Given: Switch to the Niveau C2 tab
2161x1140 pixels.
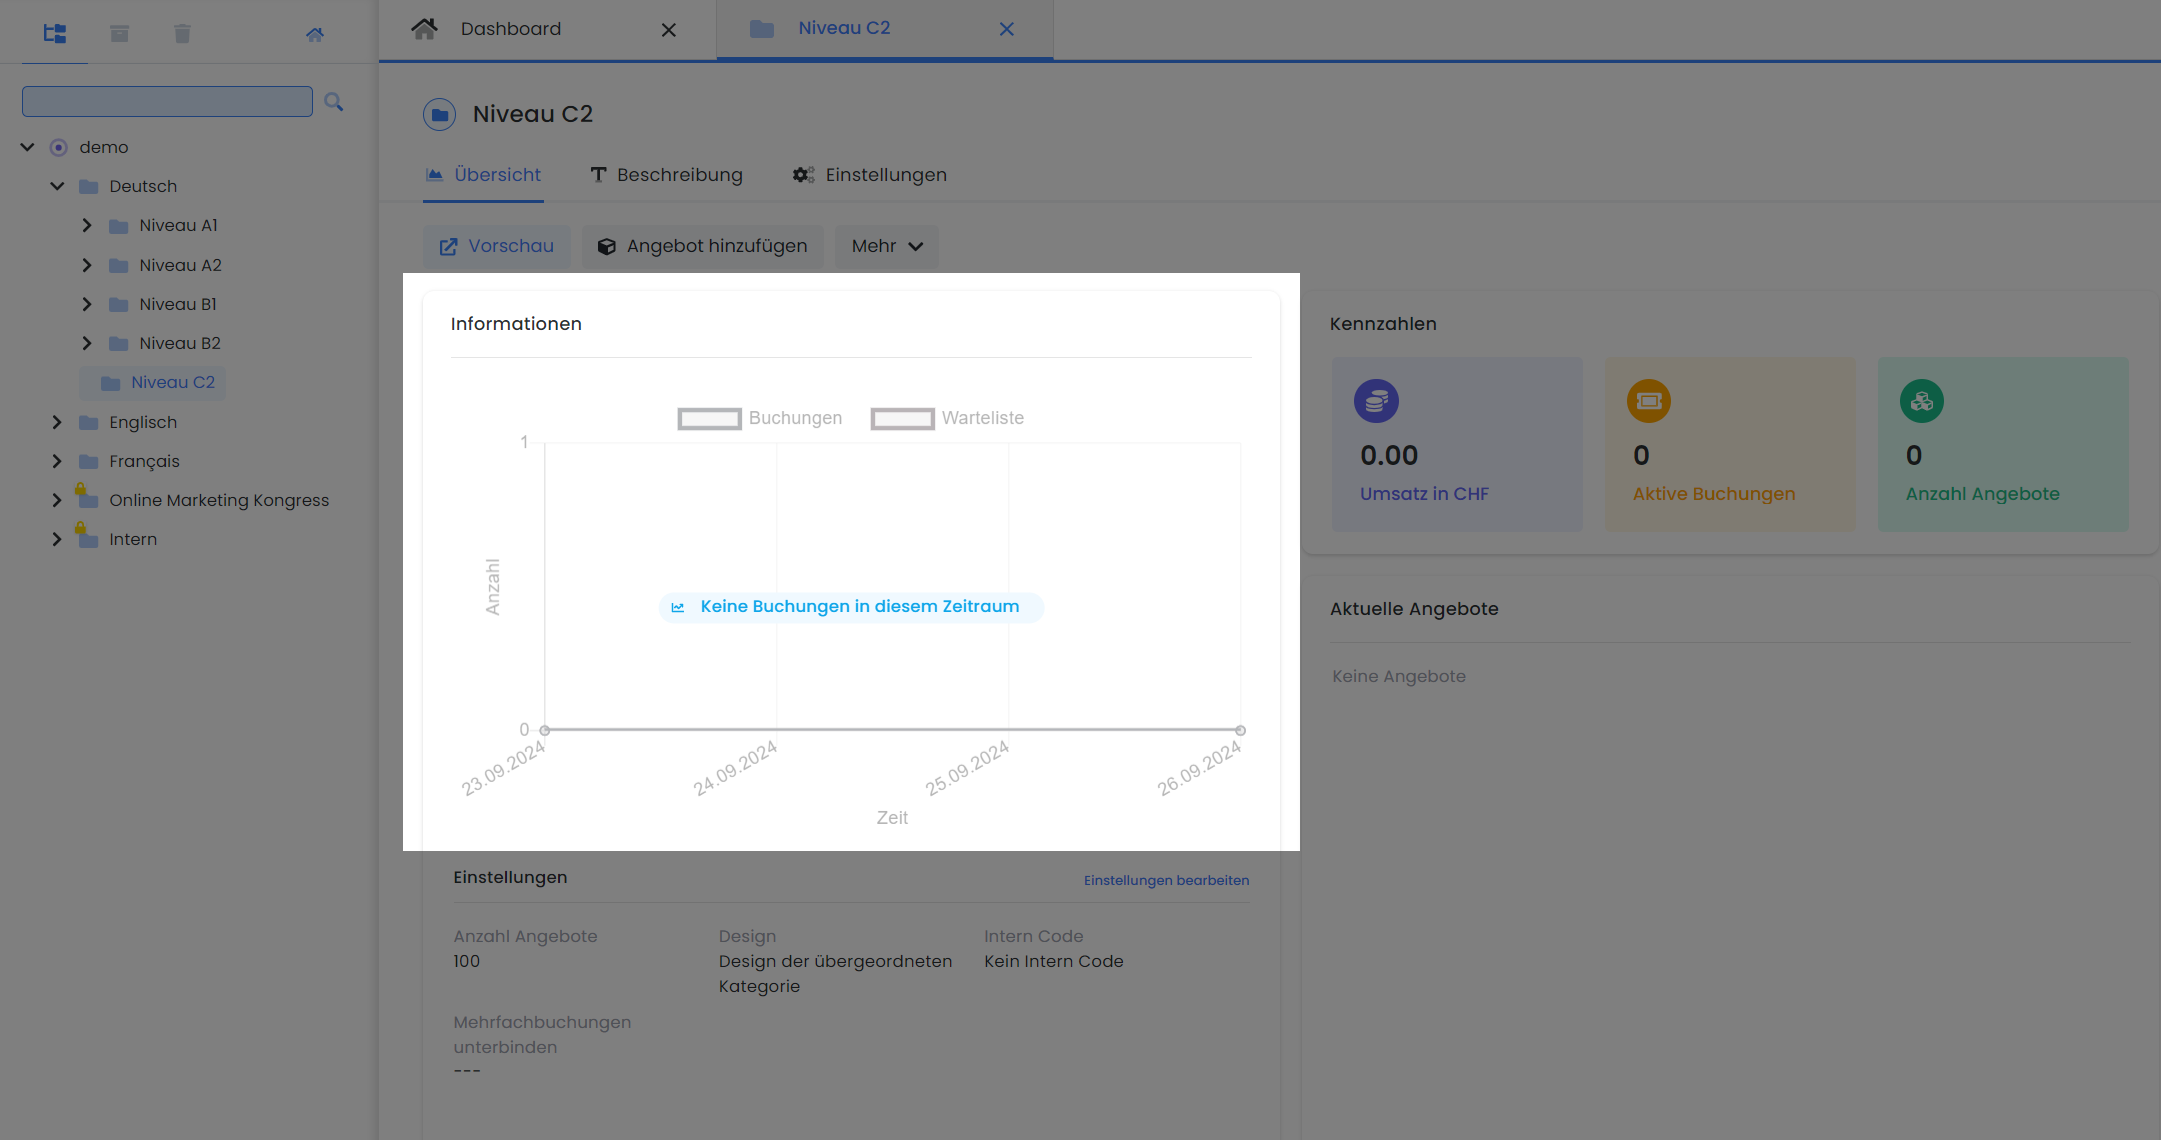Looking at the screenshot, I should click(x=844, y=28).
